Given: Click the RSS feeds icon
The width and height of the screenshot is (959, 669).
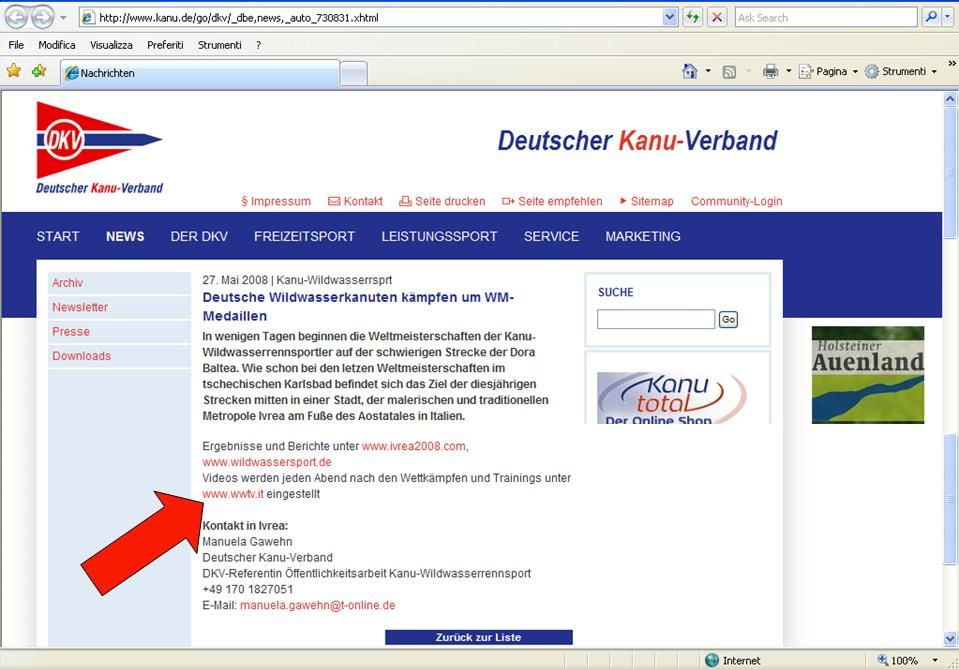Looking at the screenshot, I should coord(729,72).
